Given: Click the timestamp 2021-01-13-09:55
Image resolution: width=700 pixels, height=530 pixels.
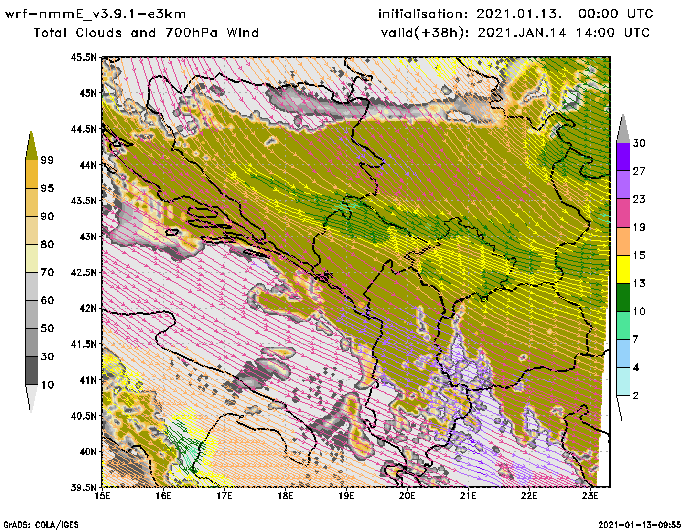Looking at the screenshot, I should pos(639,525).
